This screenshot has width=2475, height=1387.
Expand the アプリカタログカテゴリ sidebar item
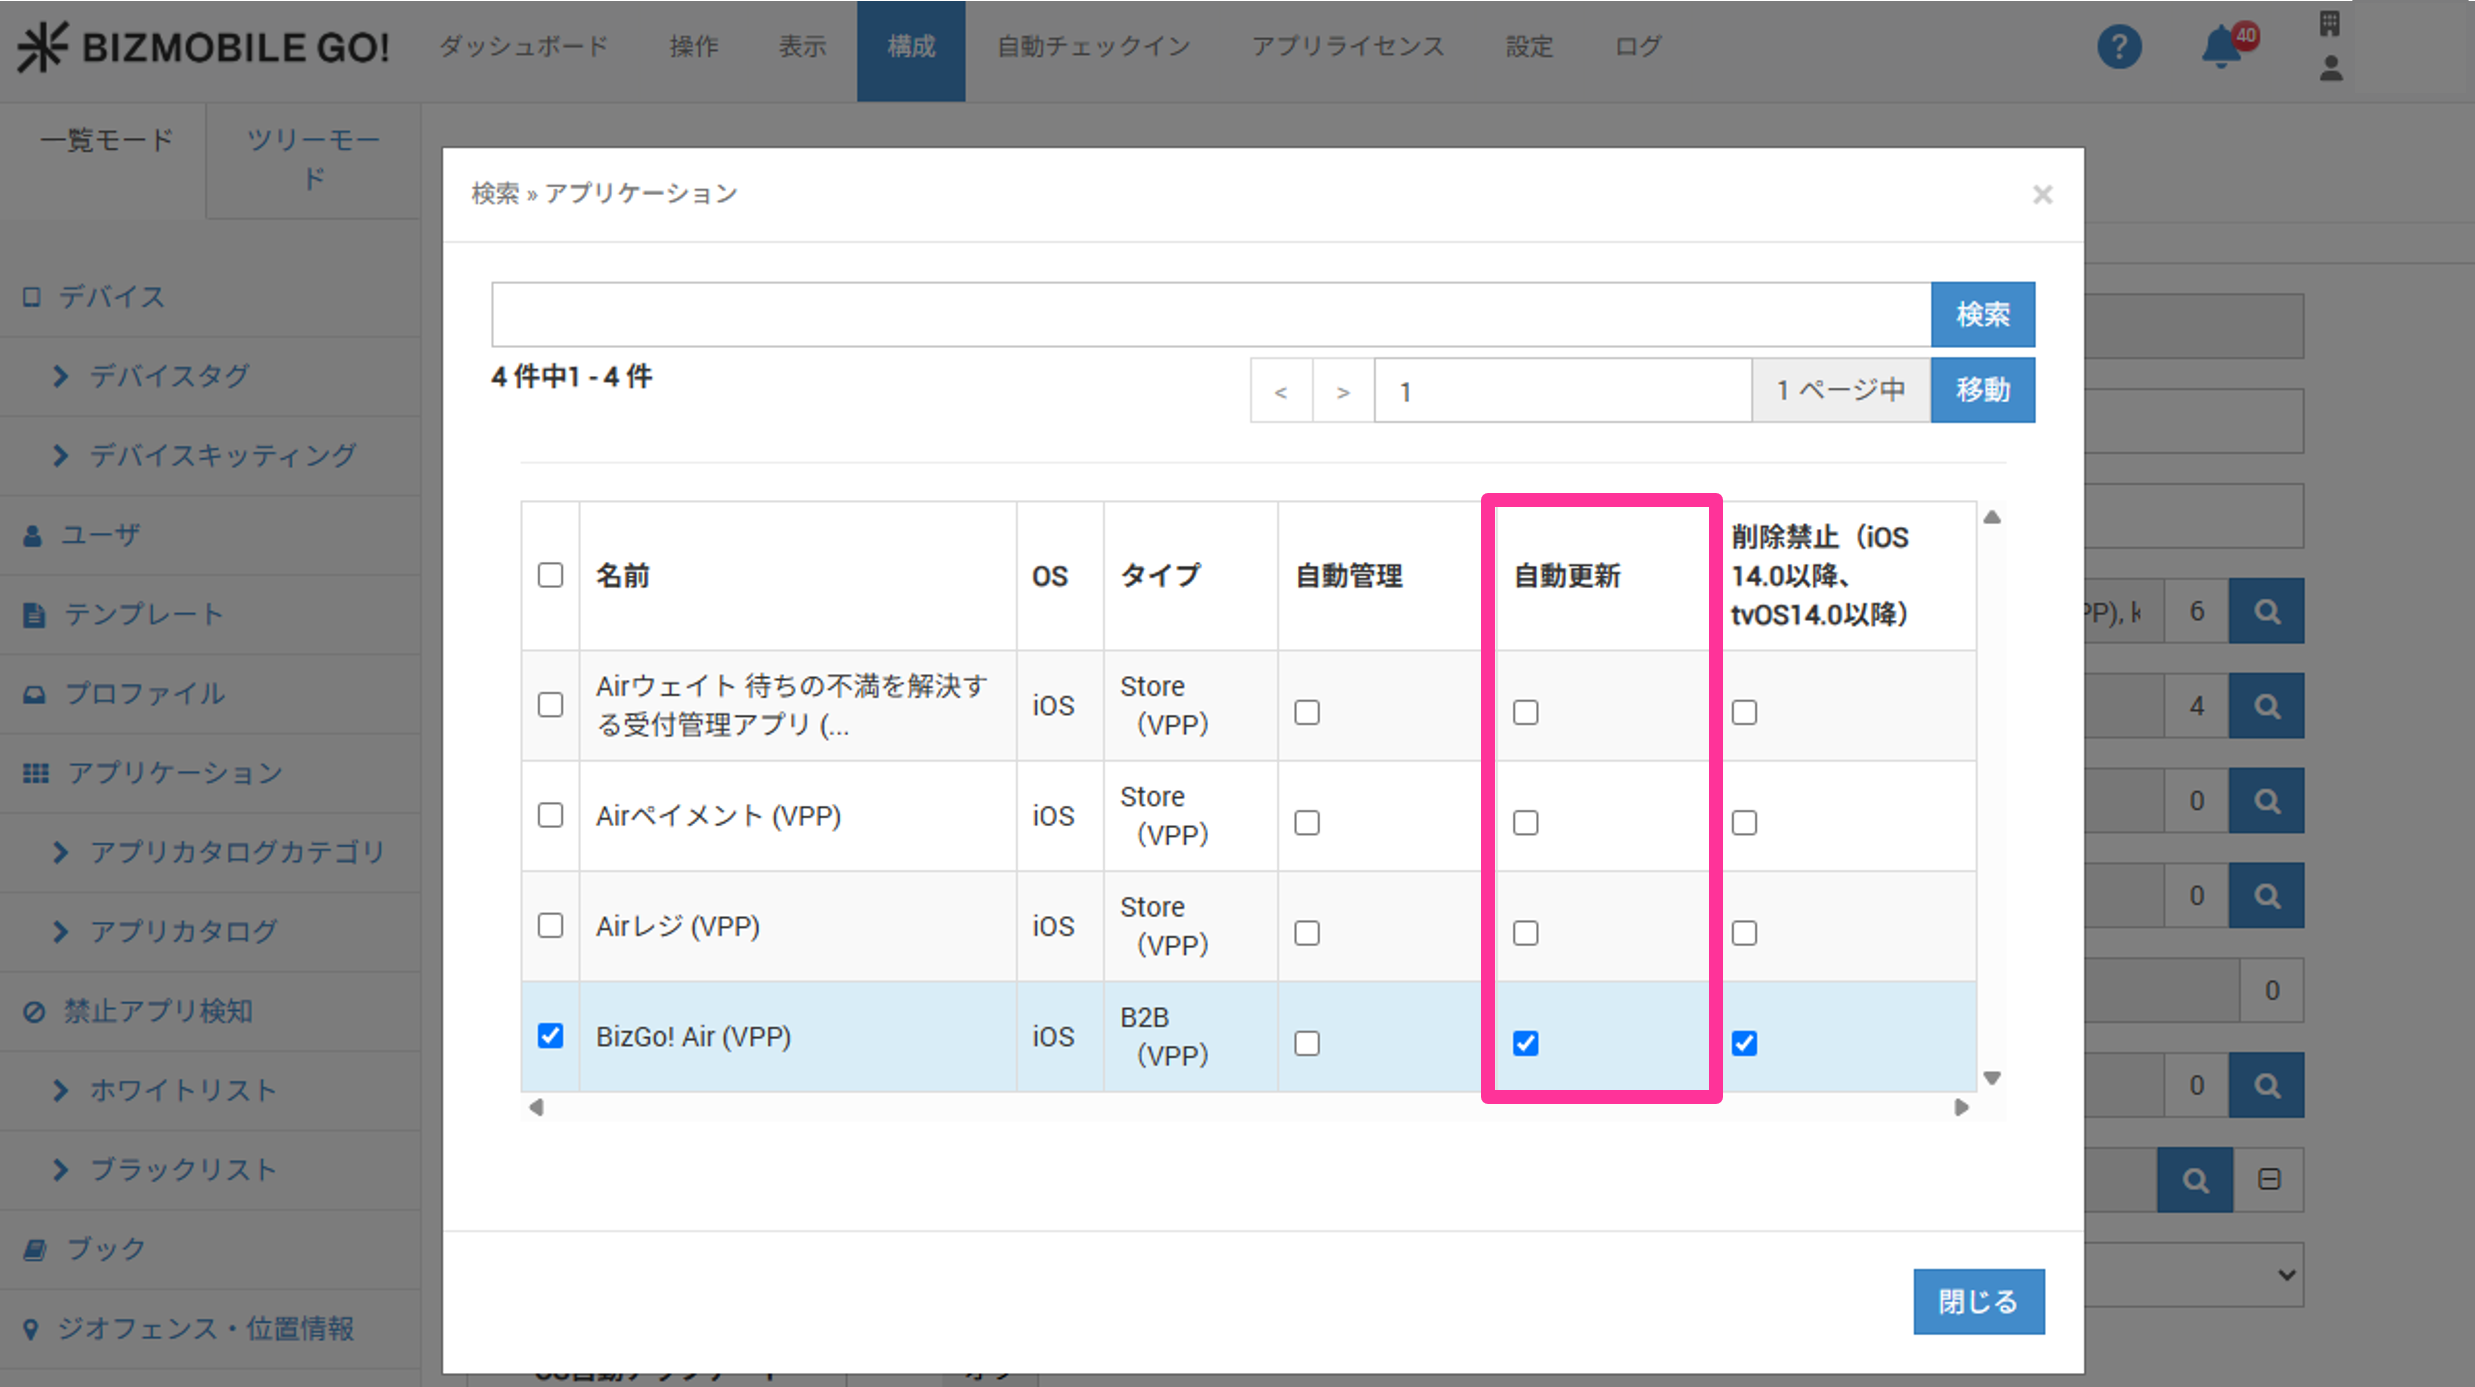point(236,852)
